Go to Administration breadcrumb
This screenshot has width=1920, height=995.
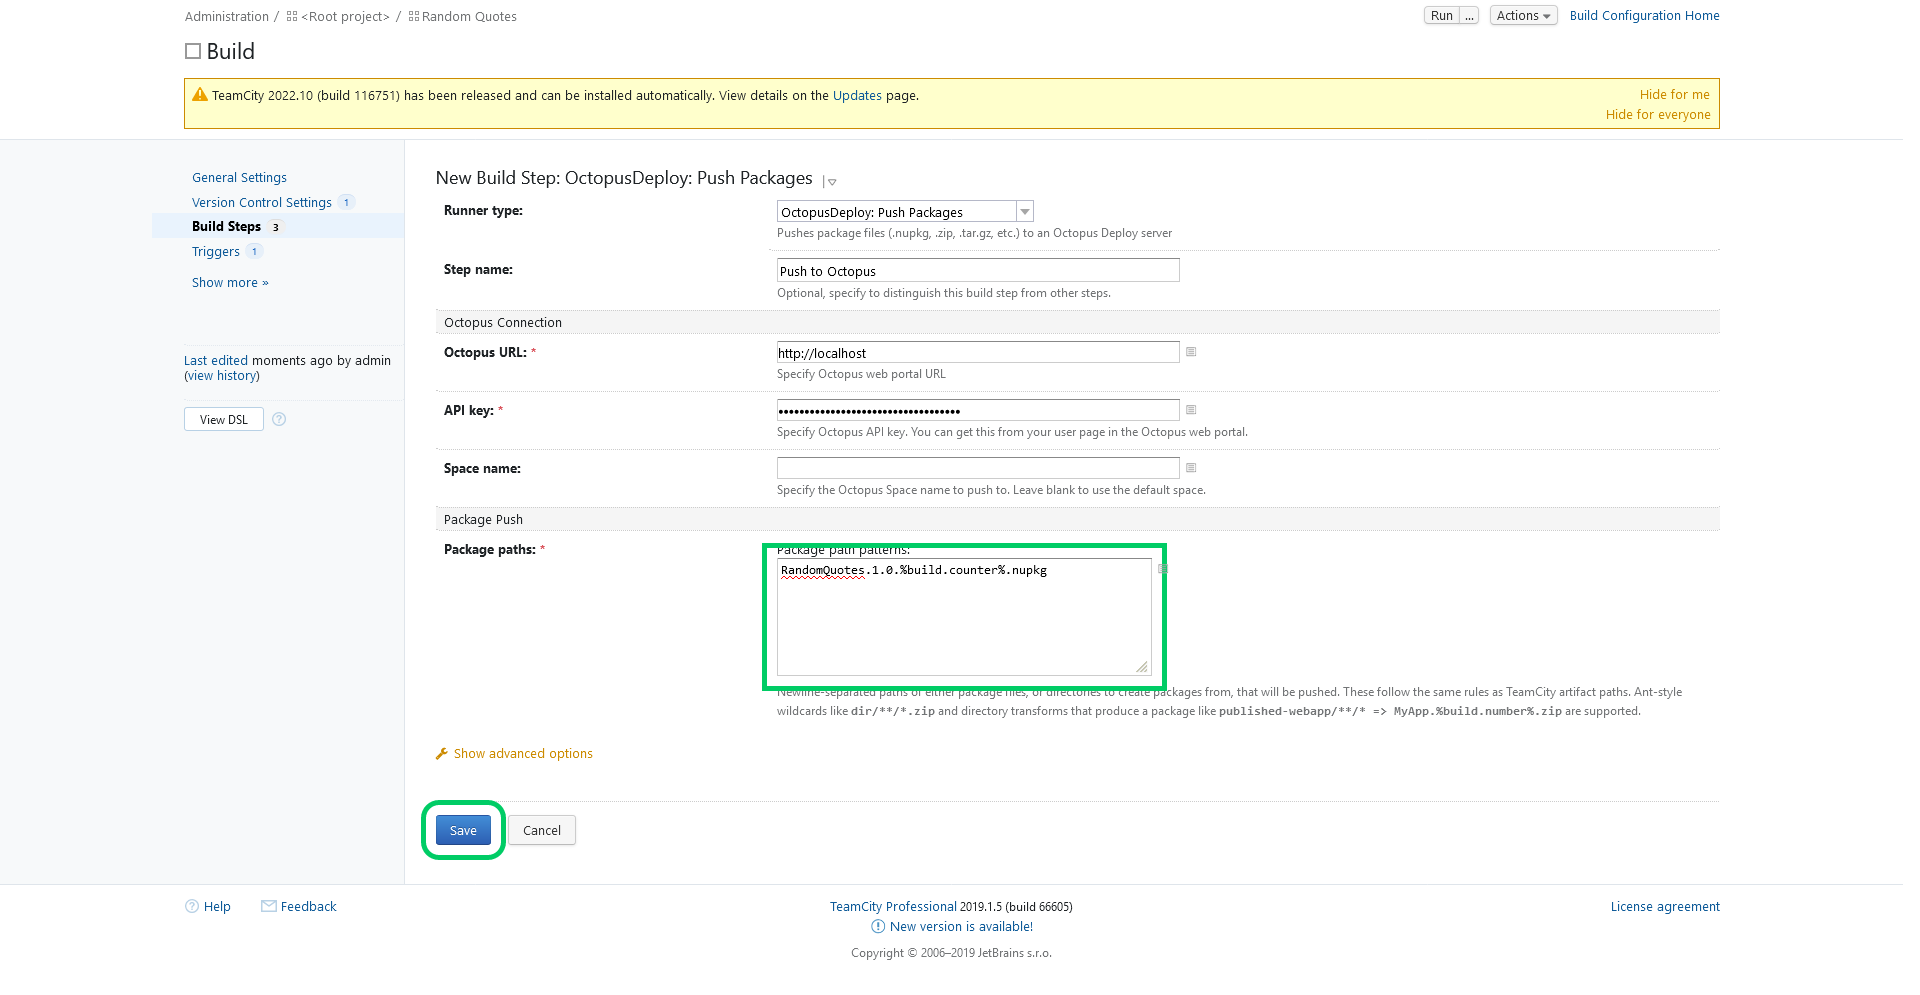pos(227,17)
